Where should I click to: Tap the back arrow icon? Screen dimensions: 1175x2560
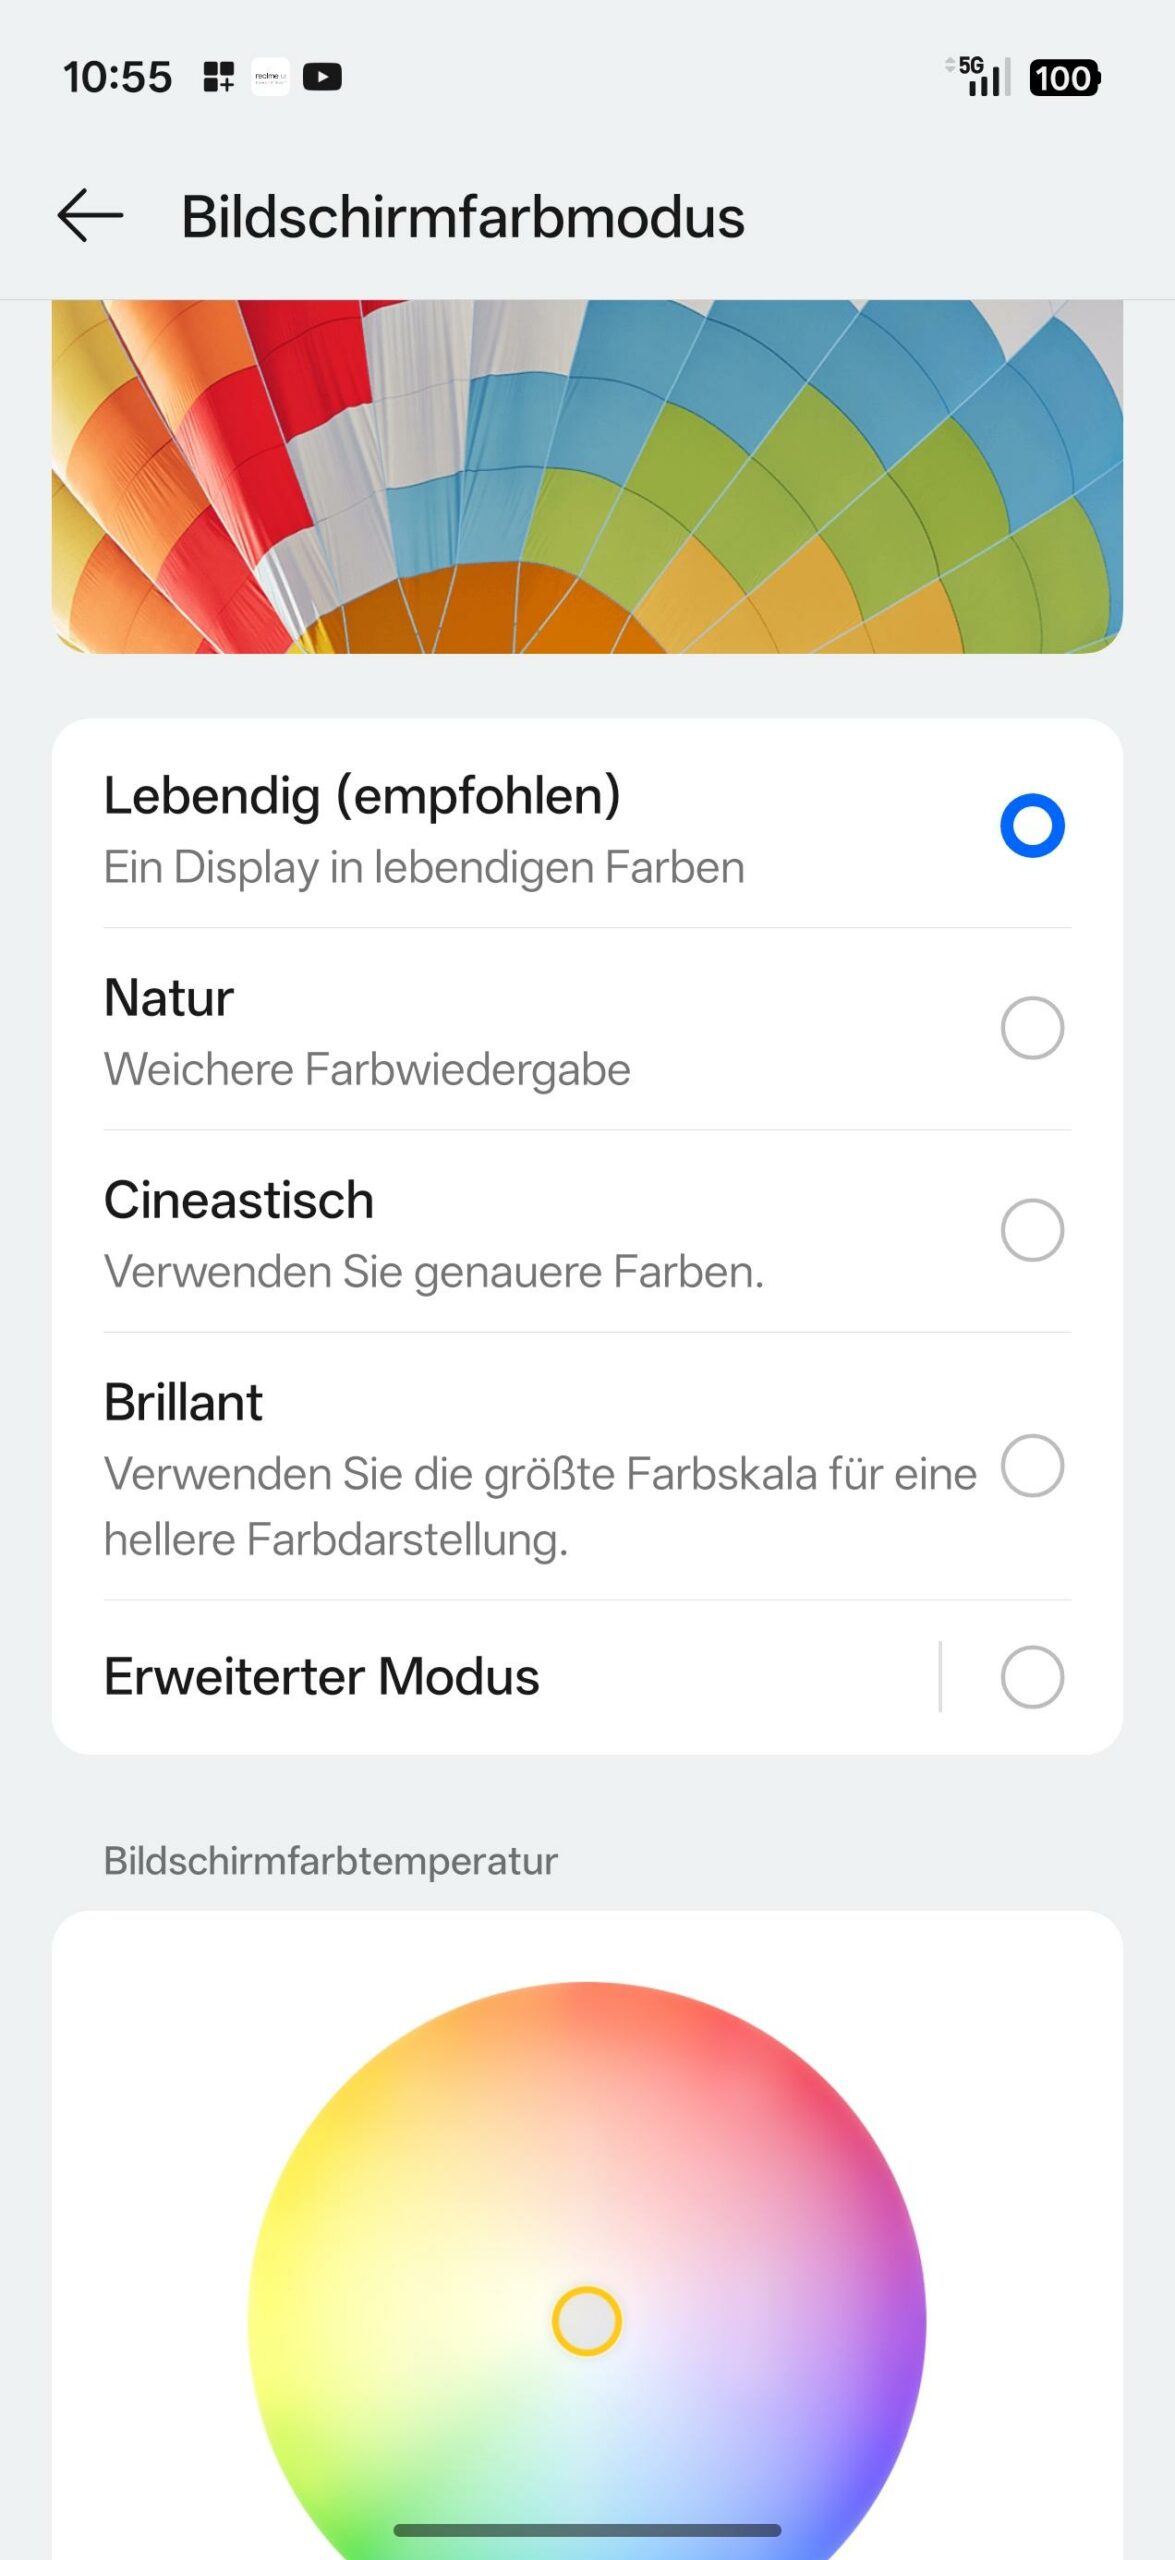(90, 215)
